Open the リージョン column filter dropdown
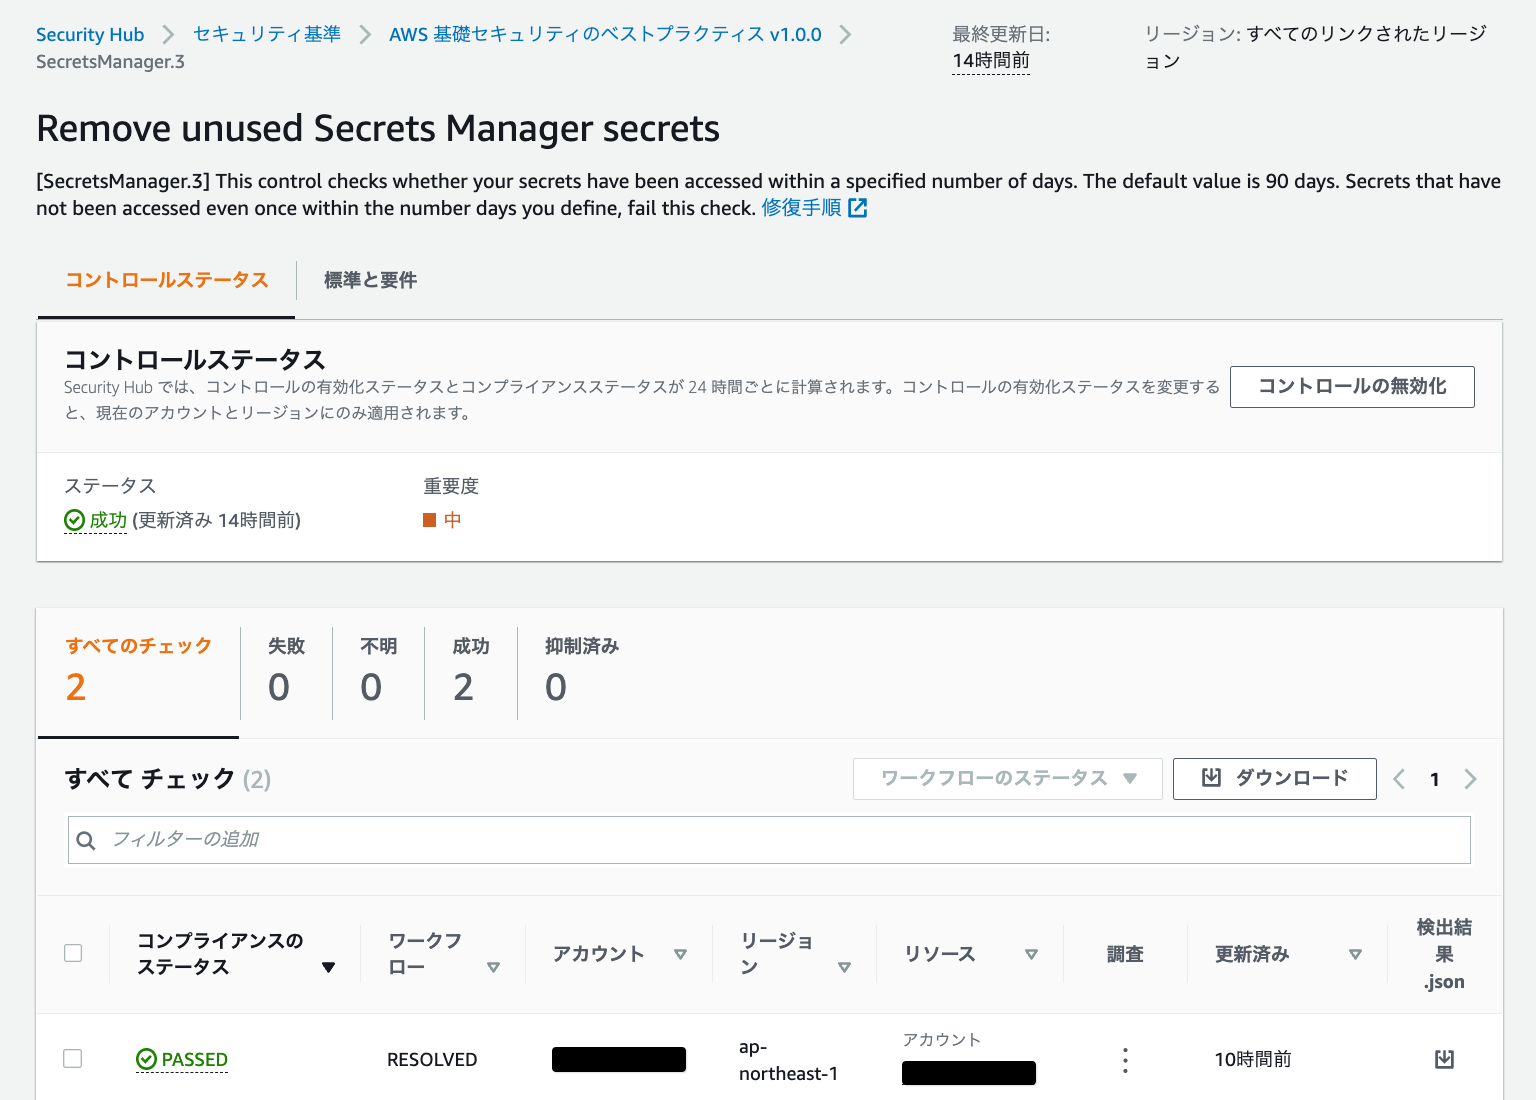The height and width of the screenshot is (1100, 1536). pos(846,967)
